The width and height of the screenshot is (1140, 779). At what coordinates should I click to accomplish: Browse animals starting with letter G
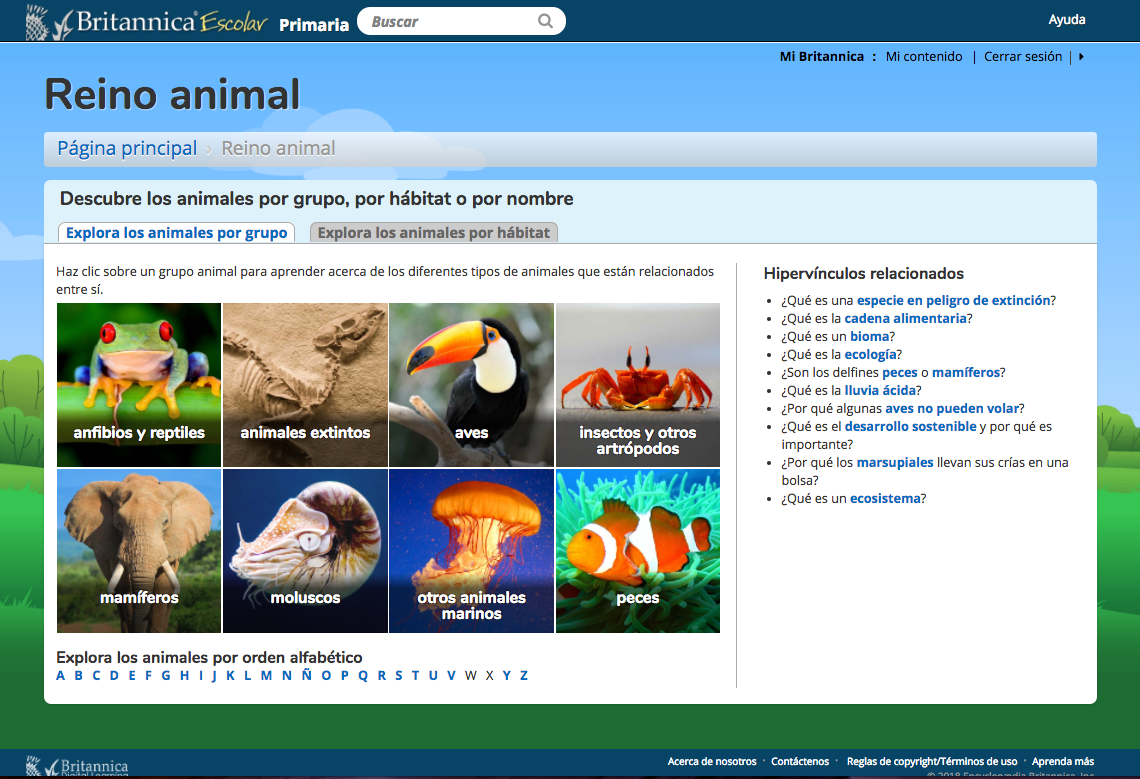tap(166, 676)
